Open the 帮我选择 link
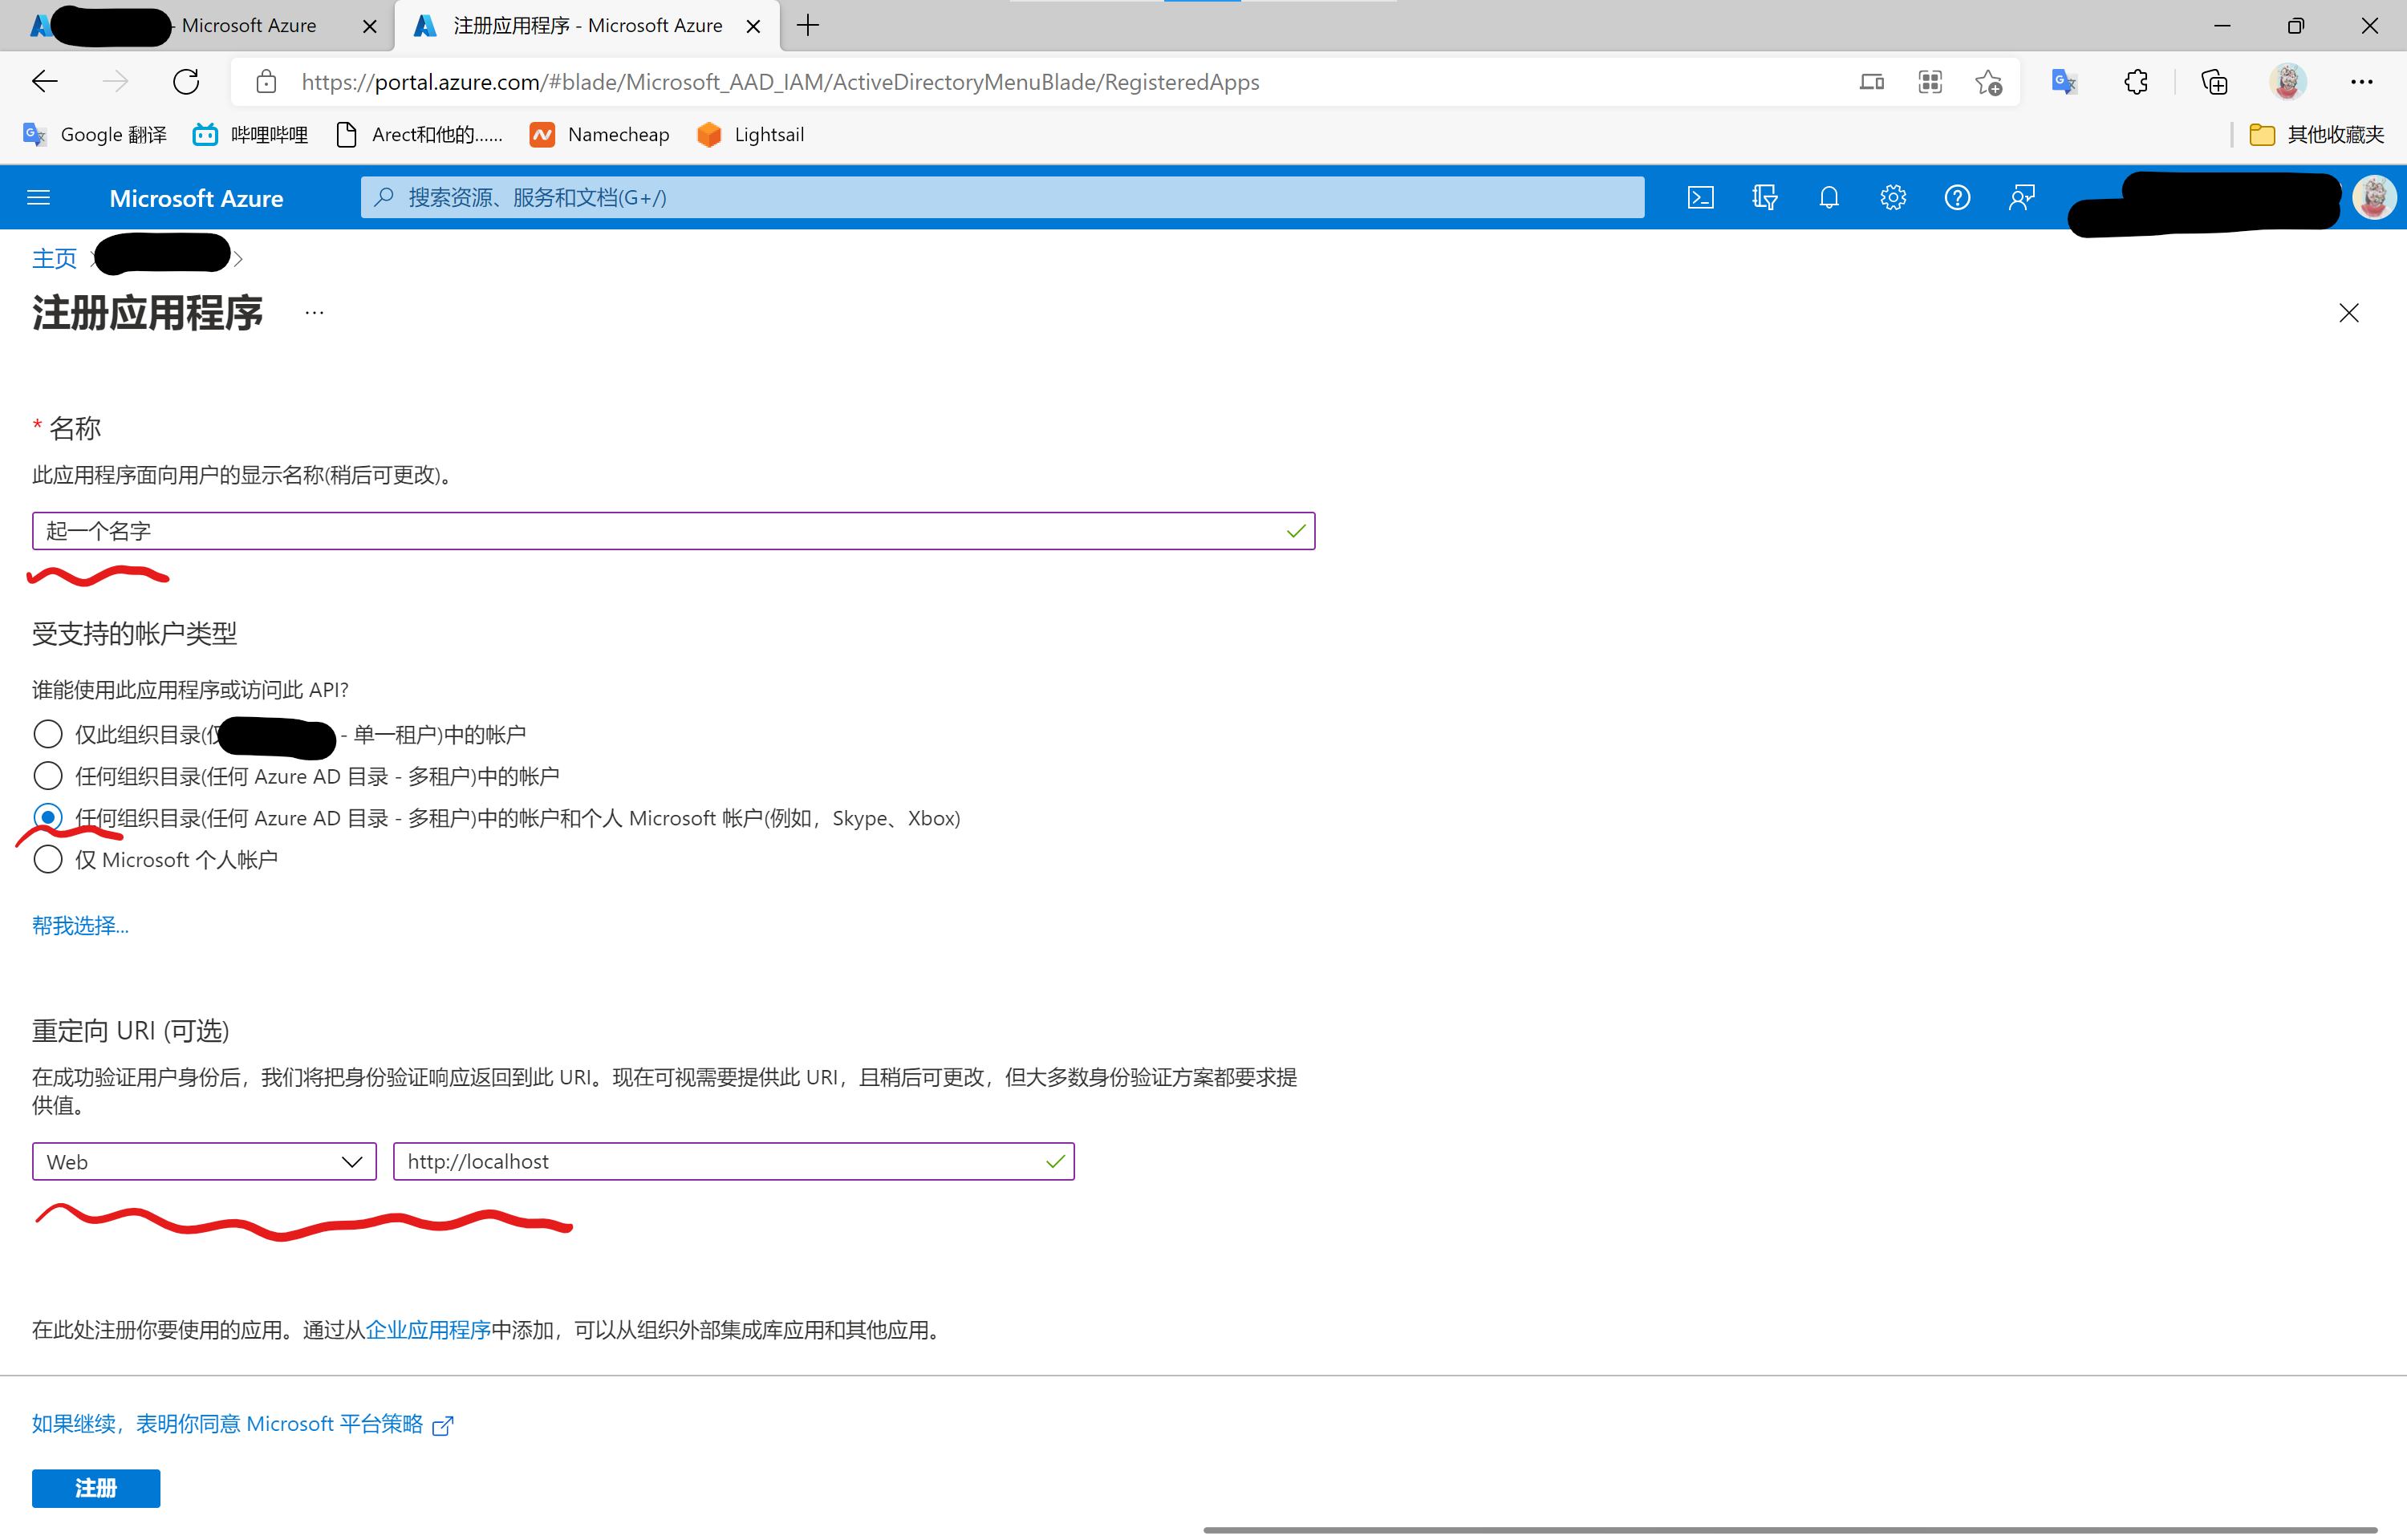Image resolution: width=2407 pixels, height=1540 pixels. pos(80,925)
